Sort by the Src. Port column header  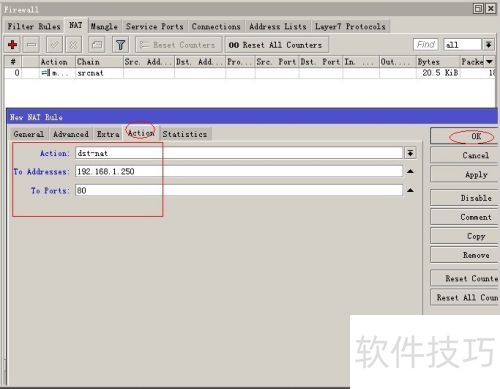click(x=277, y=62)
